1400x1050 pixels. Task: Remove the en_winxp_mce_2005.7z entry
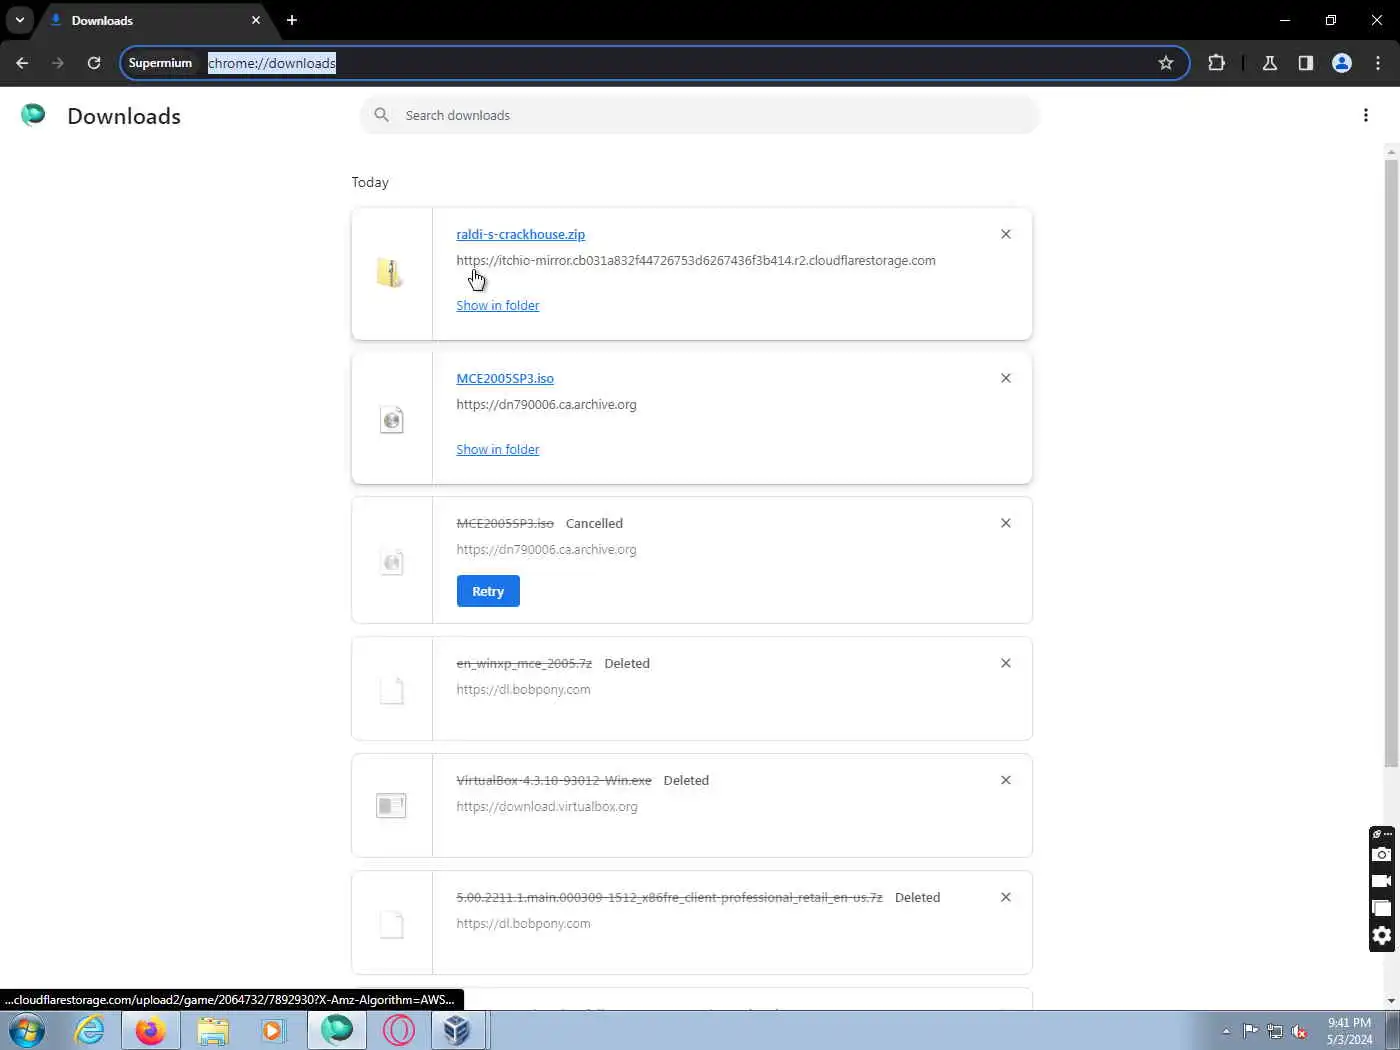(x=1006, y=663)
